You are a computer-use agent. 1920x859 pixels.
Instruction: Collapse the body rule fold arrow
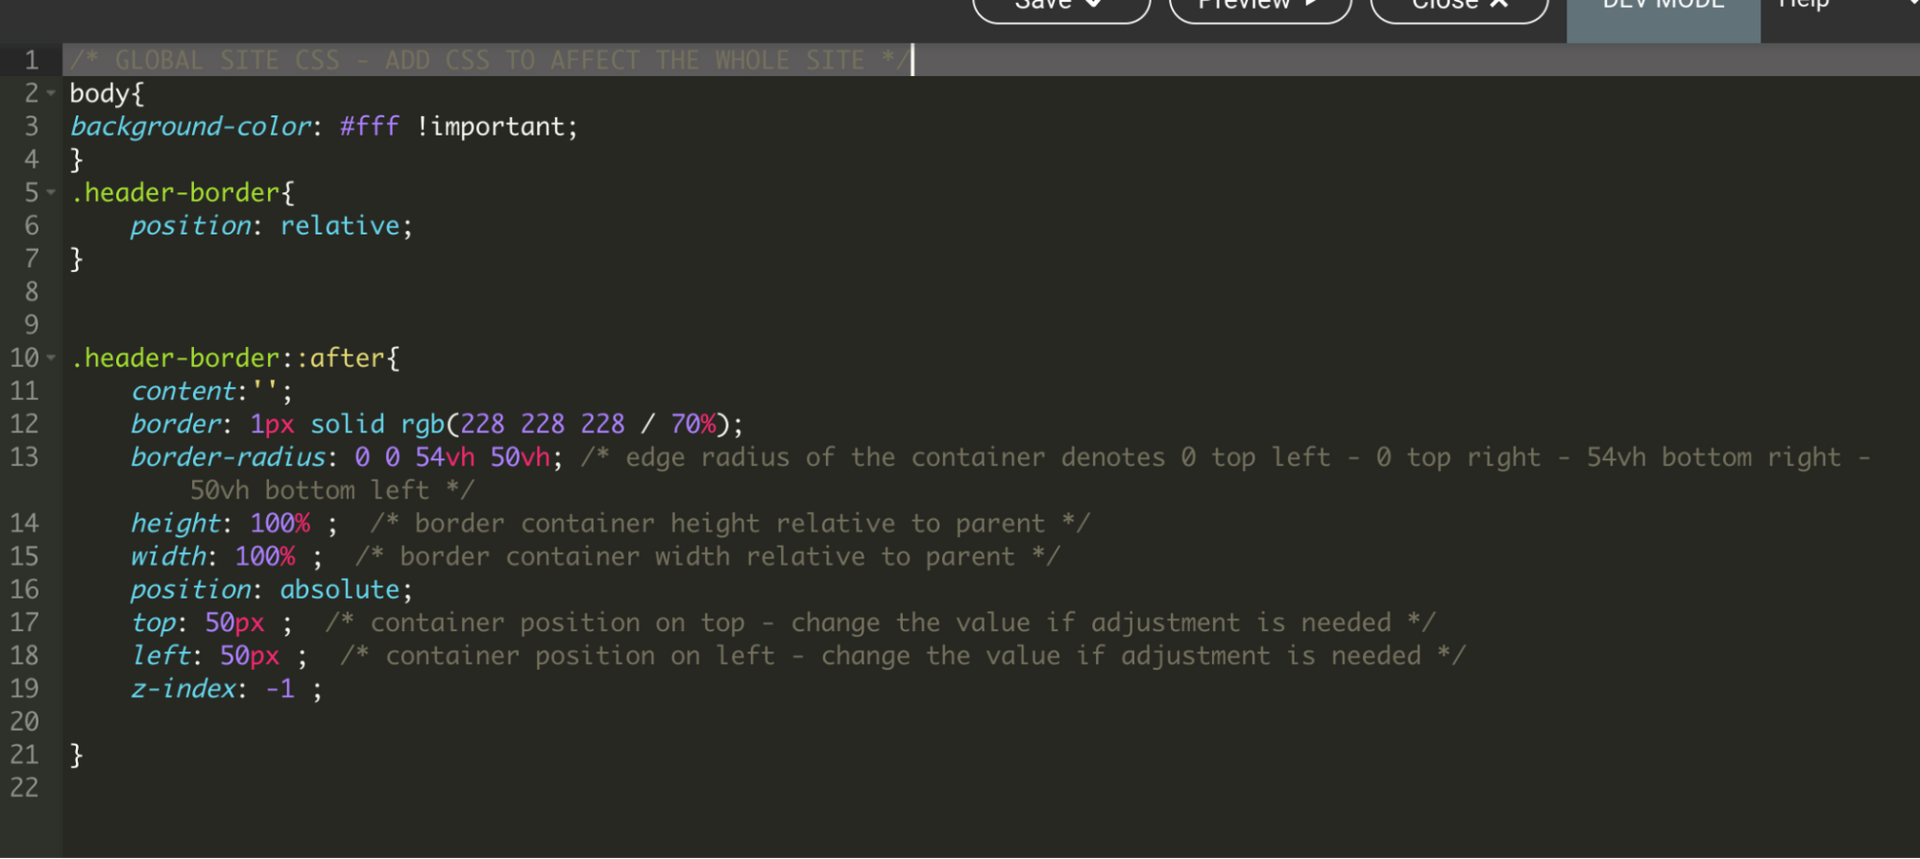click(x=51, y=93)
